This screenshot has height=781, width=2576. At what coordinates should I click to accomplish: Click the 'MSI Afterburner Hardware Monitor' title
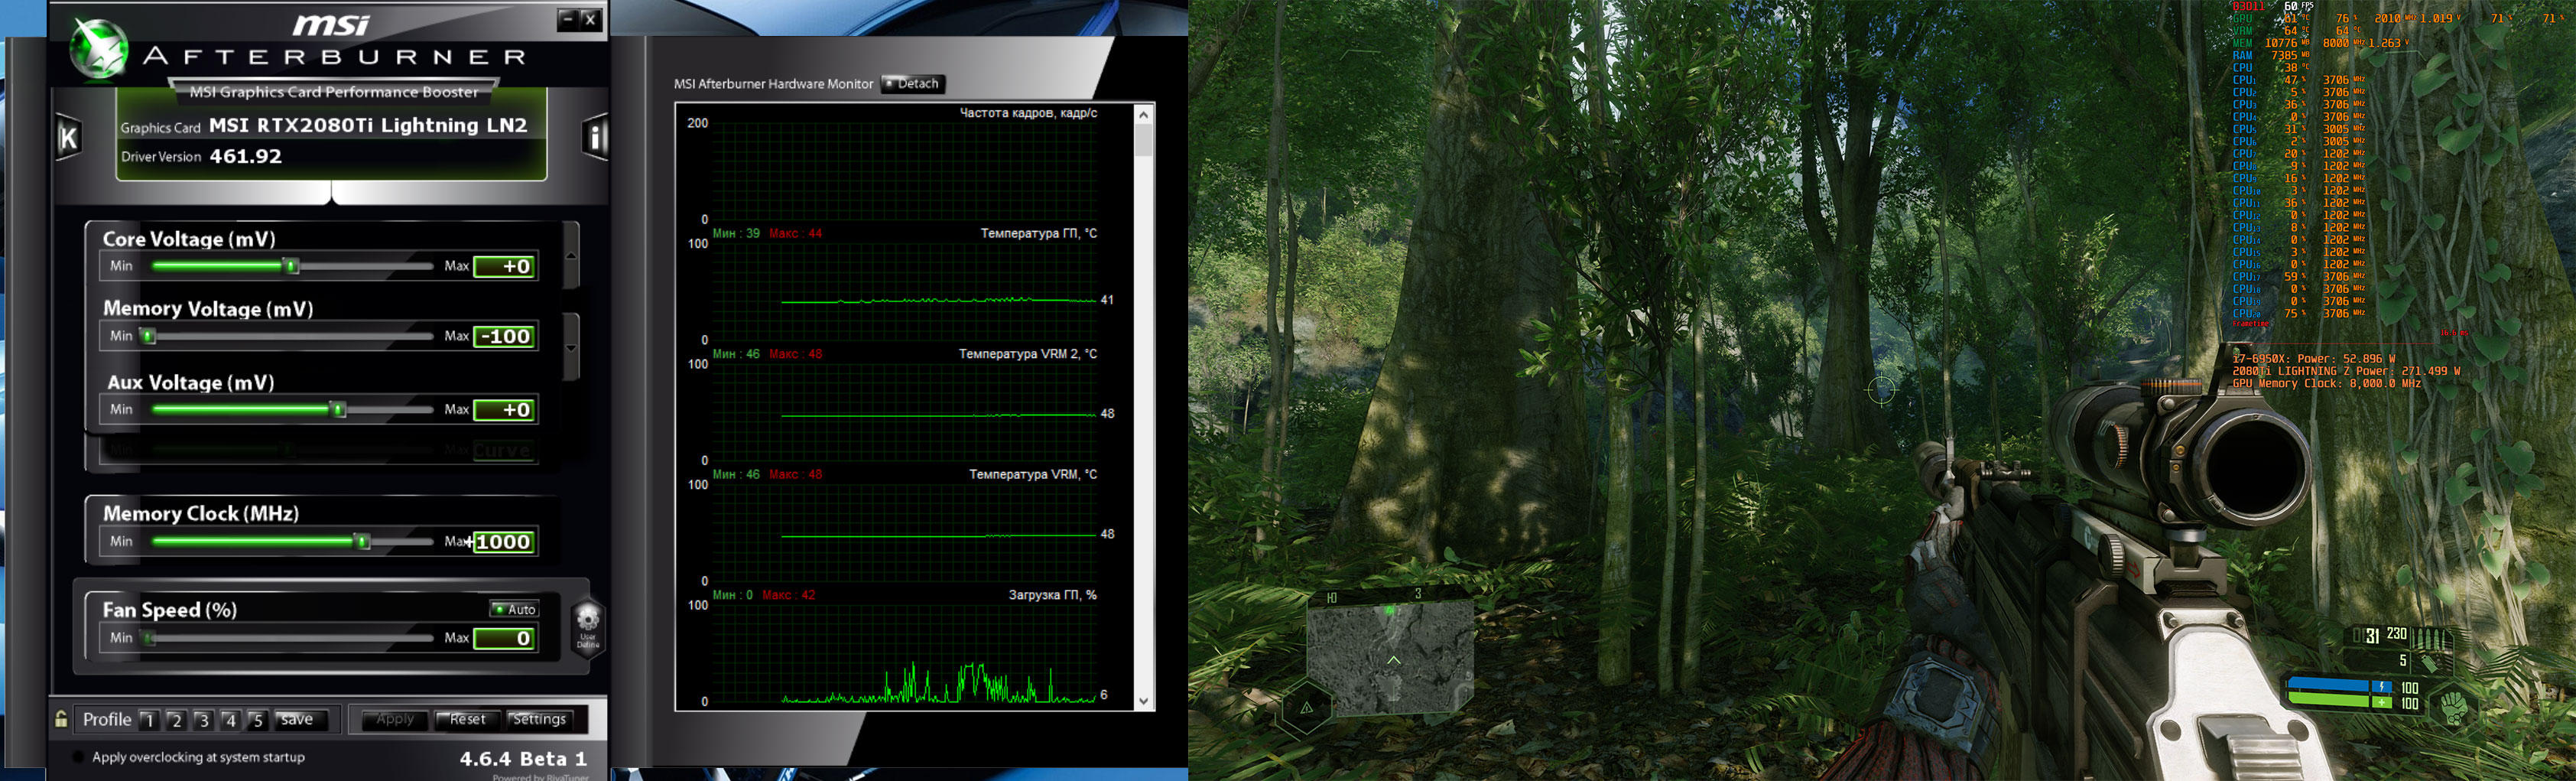(x=774, y=84)
